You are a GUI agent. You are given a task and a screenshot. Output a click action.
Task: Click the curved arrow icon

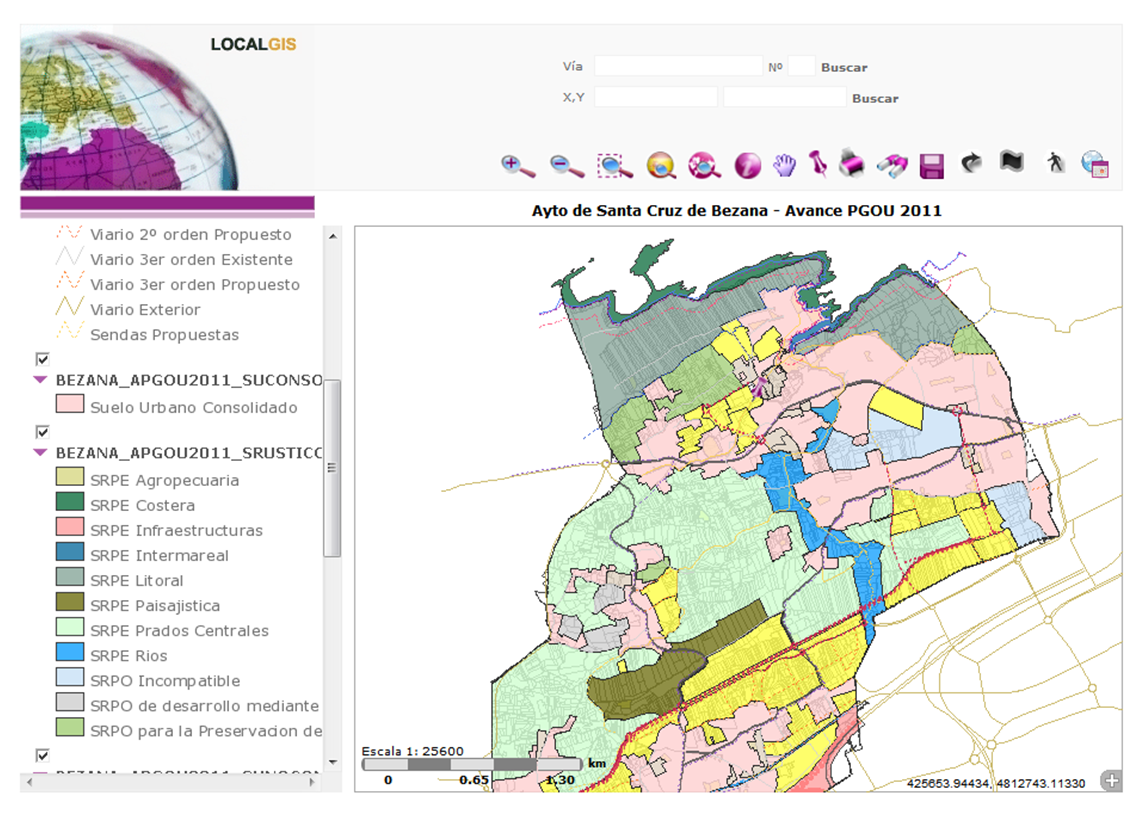[x=971, y=162]
